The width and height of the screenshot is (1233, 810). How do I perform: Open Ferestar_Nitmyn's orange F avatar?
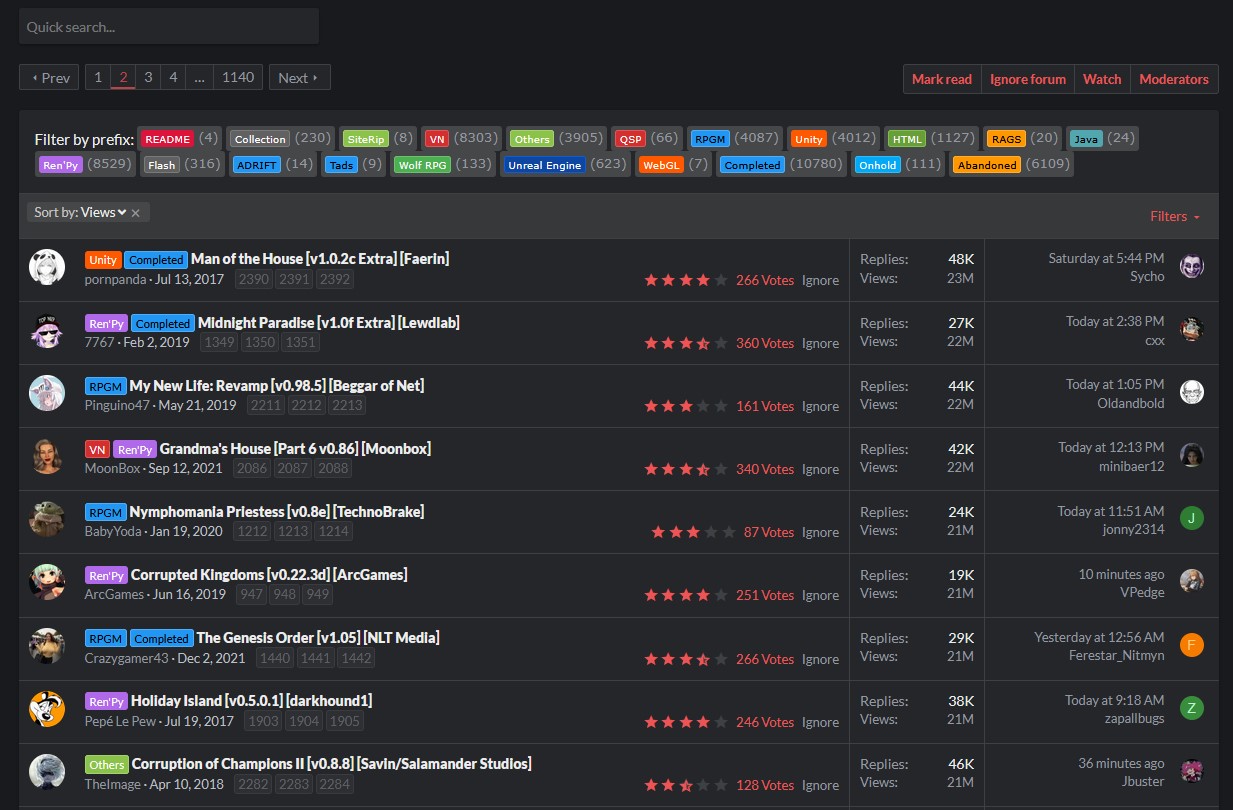[x=1191, y=644]
